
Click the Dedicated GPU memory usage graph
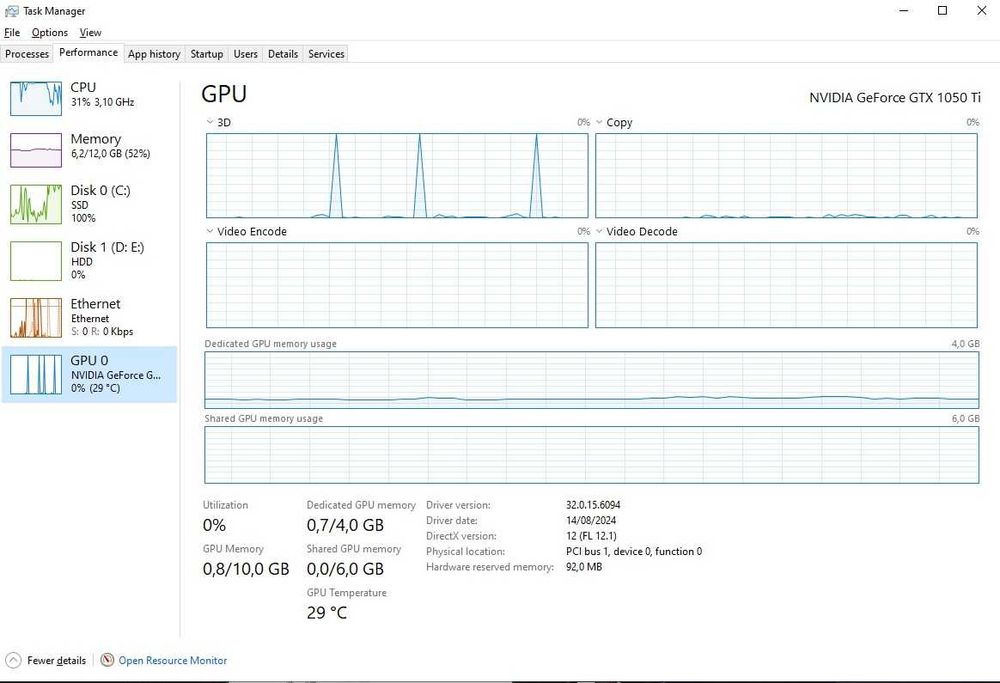591,380
